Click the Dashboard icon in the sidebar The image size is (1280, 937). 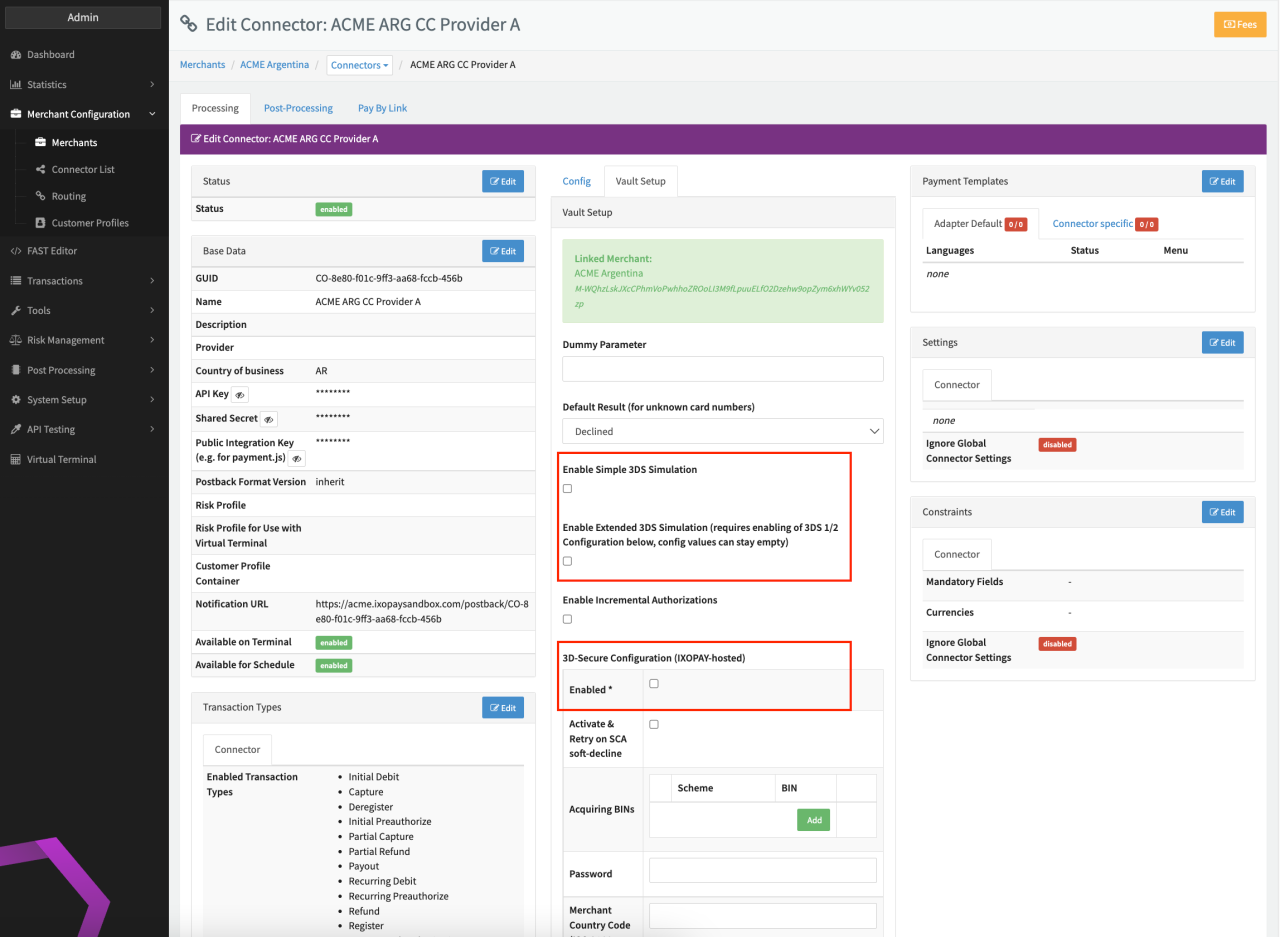16,55
